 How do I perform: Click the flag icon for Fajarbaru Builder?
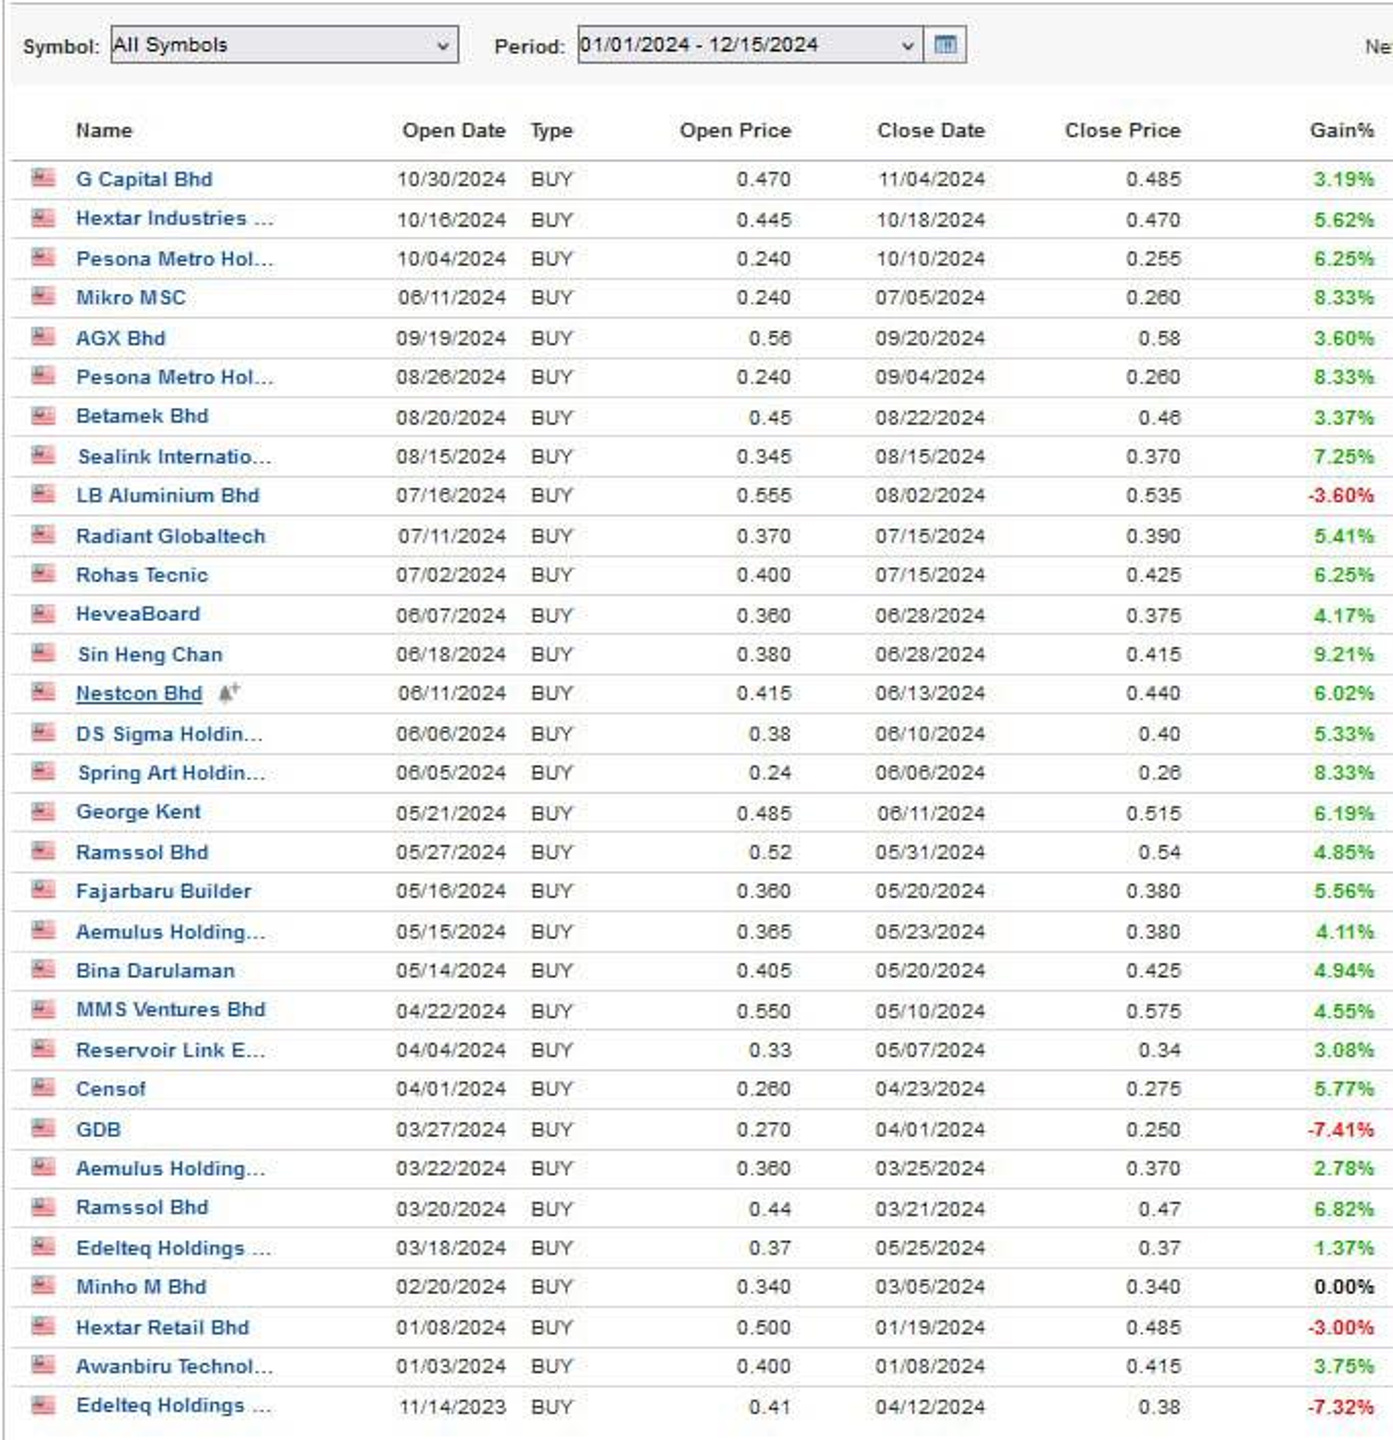click(x=43, y=891)
